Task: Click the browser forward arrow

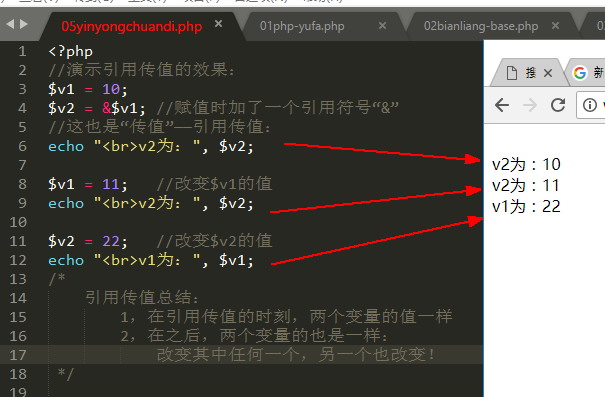Action: [530, 105]
